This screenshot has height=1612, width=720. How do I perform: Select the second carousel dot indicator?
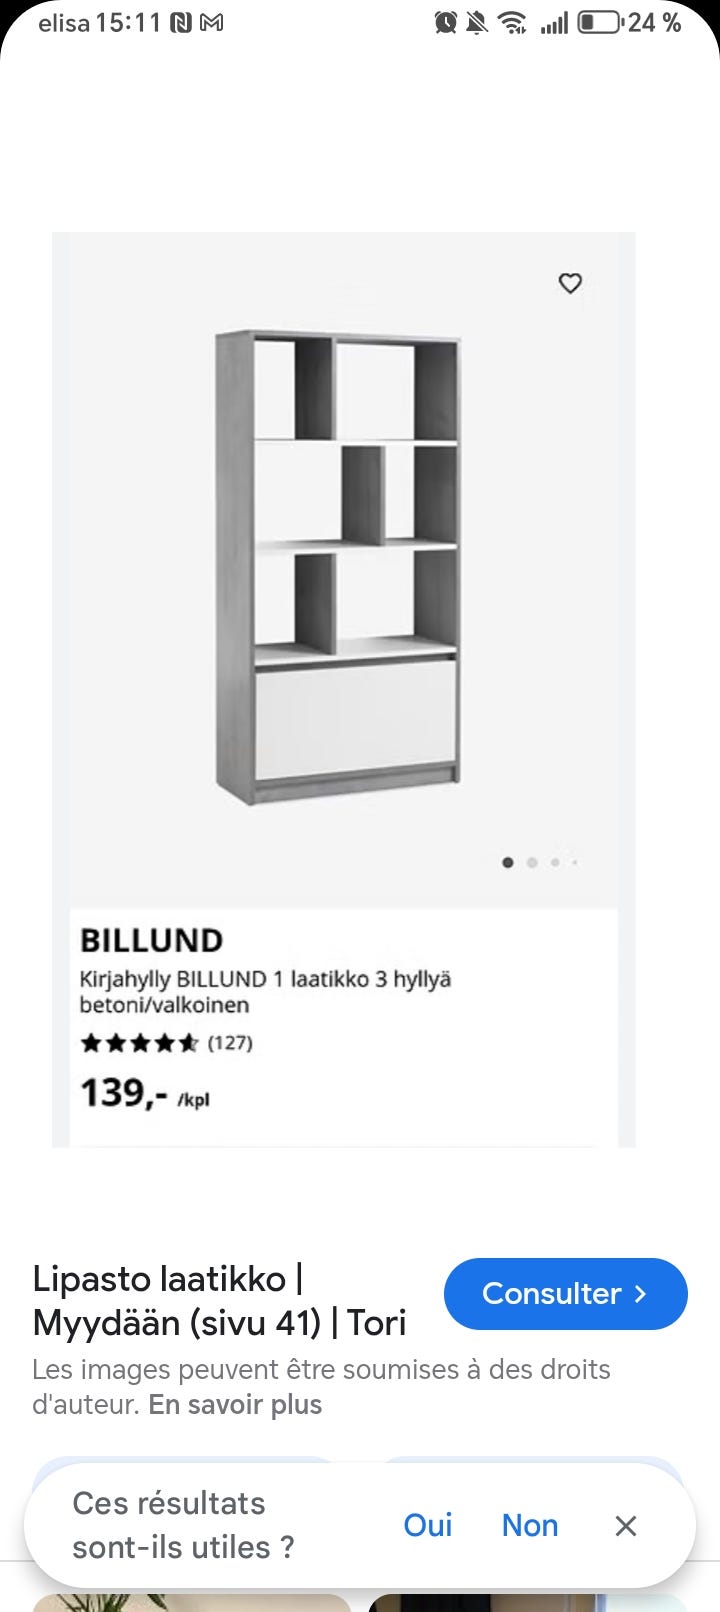tap(532, 863)
